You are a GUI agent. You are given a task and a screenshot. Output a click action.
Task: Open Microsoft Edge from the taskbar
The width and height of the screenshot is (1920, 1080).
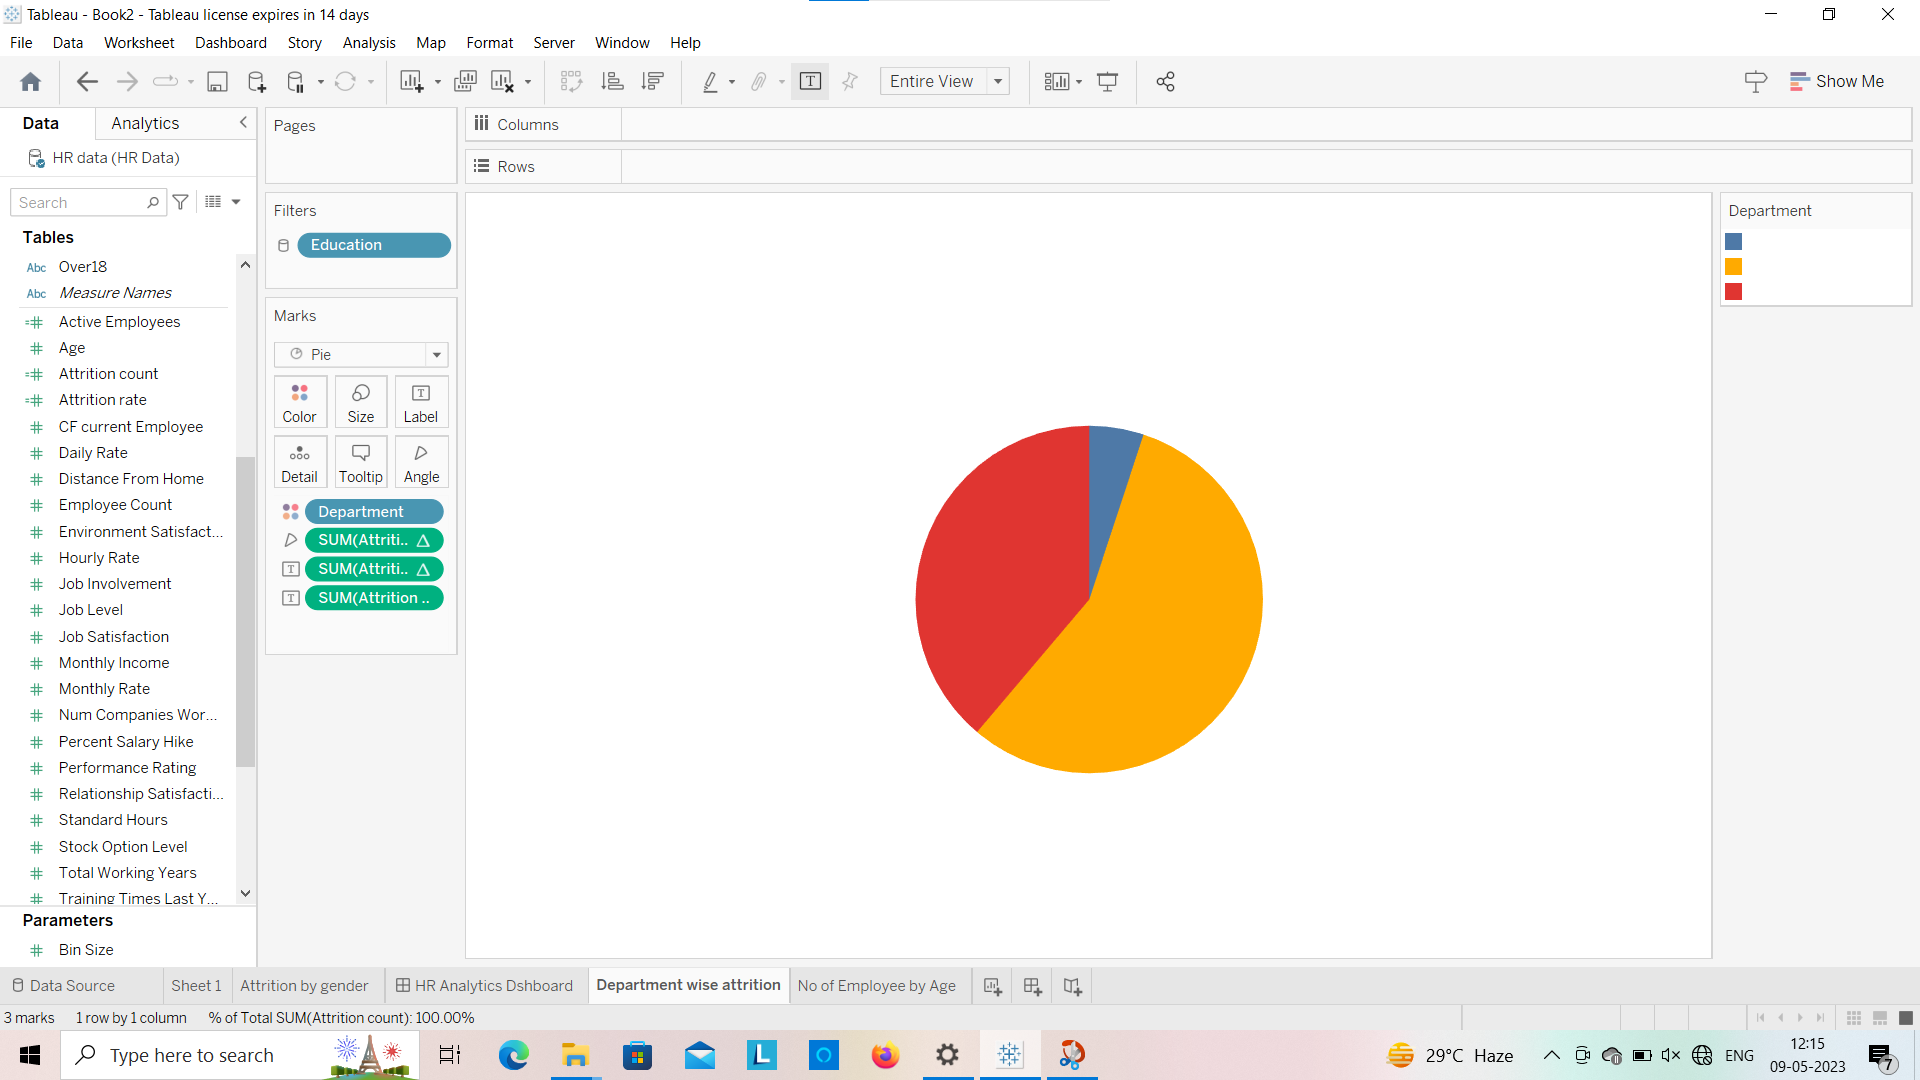point(514,1055)
